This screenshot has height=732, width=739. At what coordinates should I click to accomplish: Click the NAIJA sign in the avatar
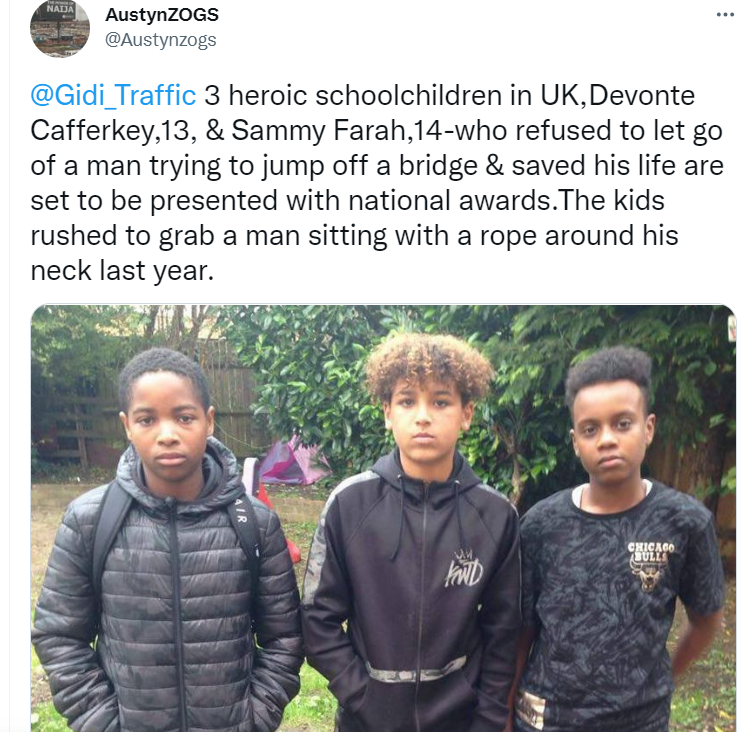(60, 8)
